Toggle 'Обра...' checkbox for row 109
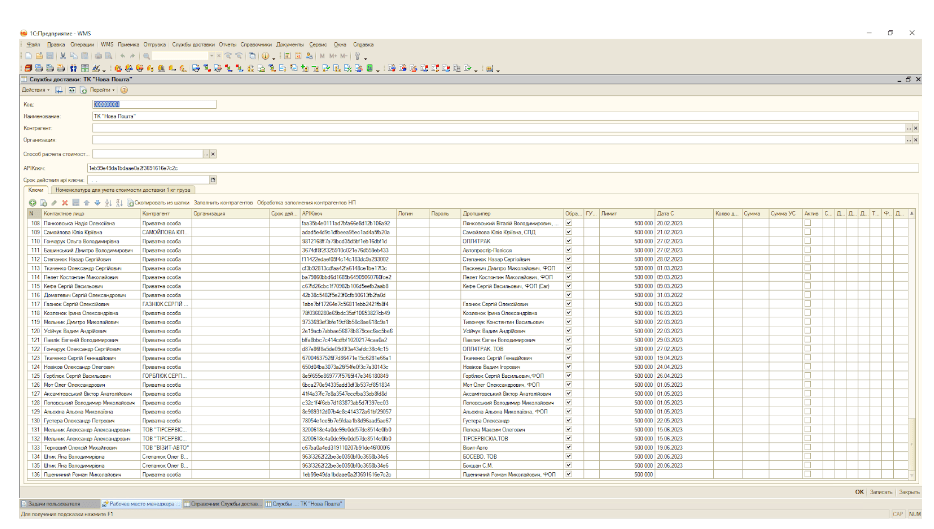The width and height of the screenshot is (934, 529). click(568, 231)
